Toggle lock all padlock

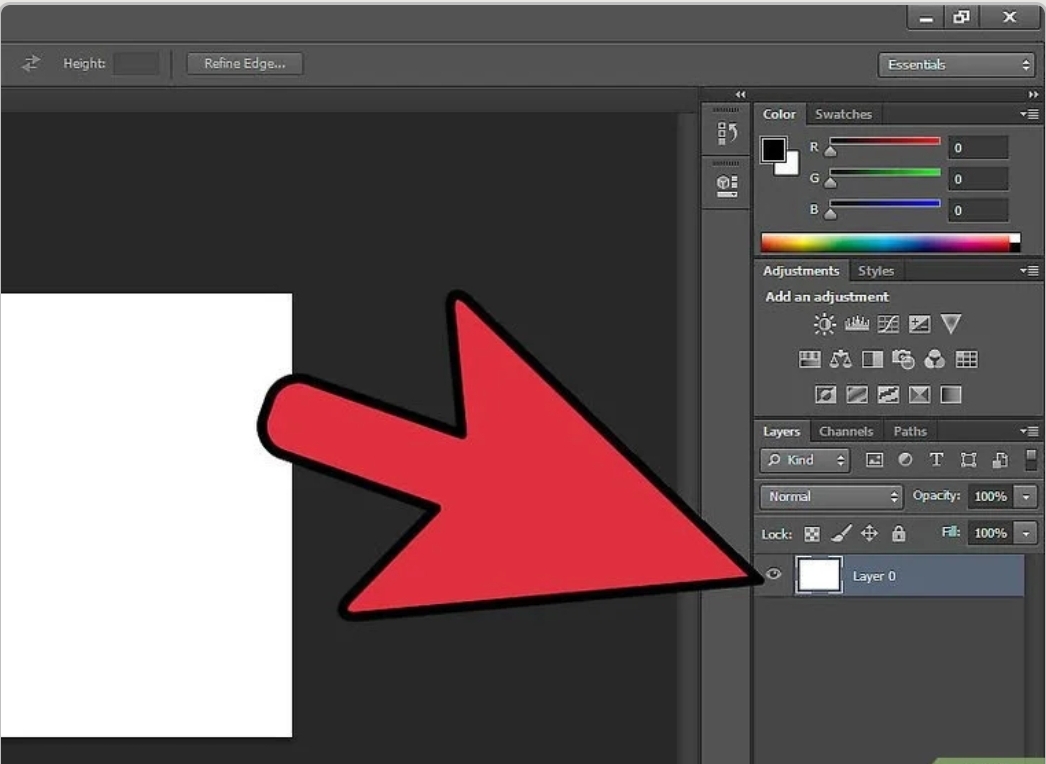pos(899,533)
